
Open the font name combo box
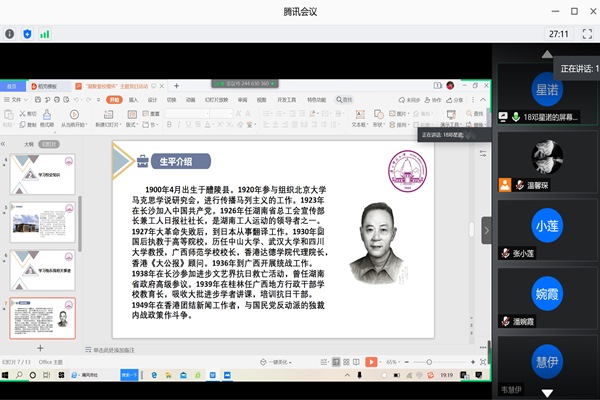pyautogui.click(x=188, y=114)
